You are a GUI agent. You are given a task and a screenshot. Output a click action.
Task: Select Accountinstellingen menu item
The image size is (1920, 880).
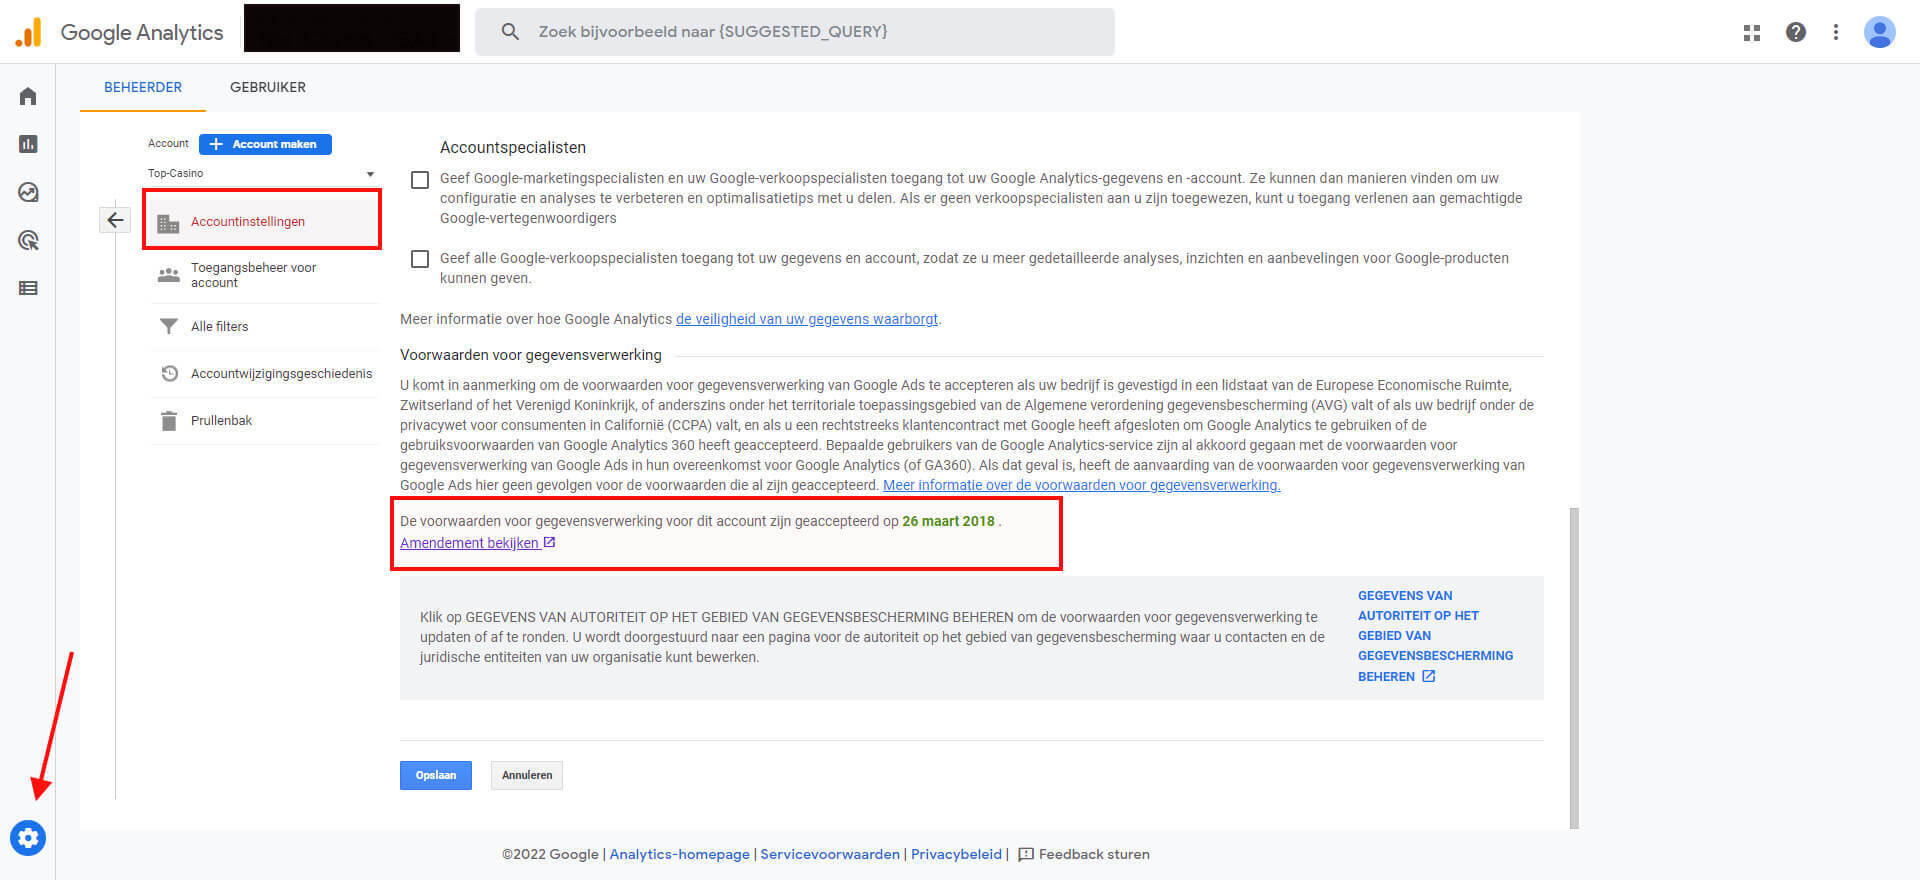pyautogui.click(x=262, y=221)
